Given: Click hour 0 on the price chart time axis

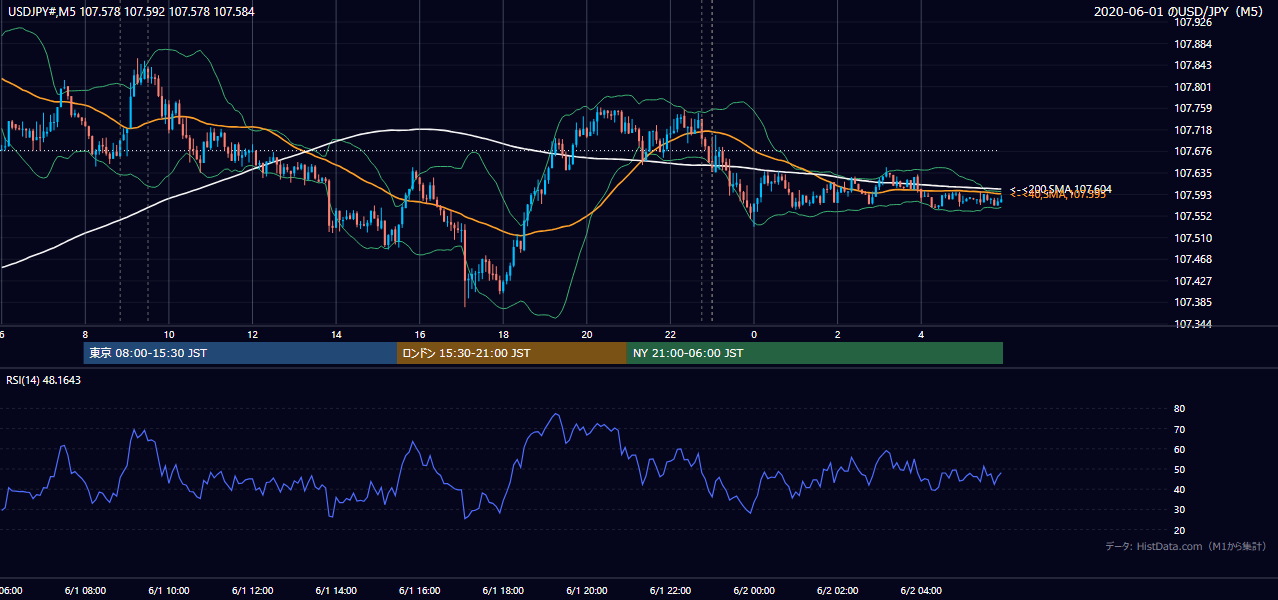Looking at the screenshot, I should point(754,334).
